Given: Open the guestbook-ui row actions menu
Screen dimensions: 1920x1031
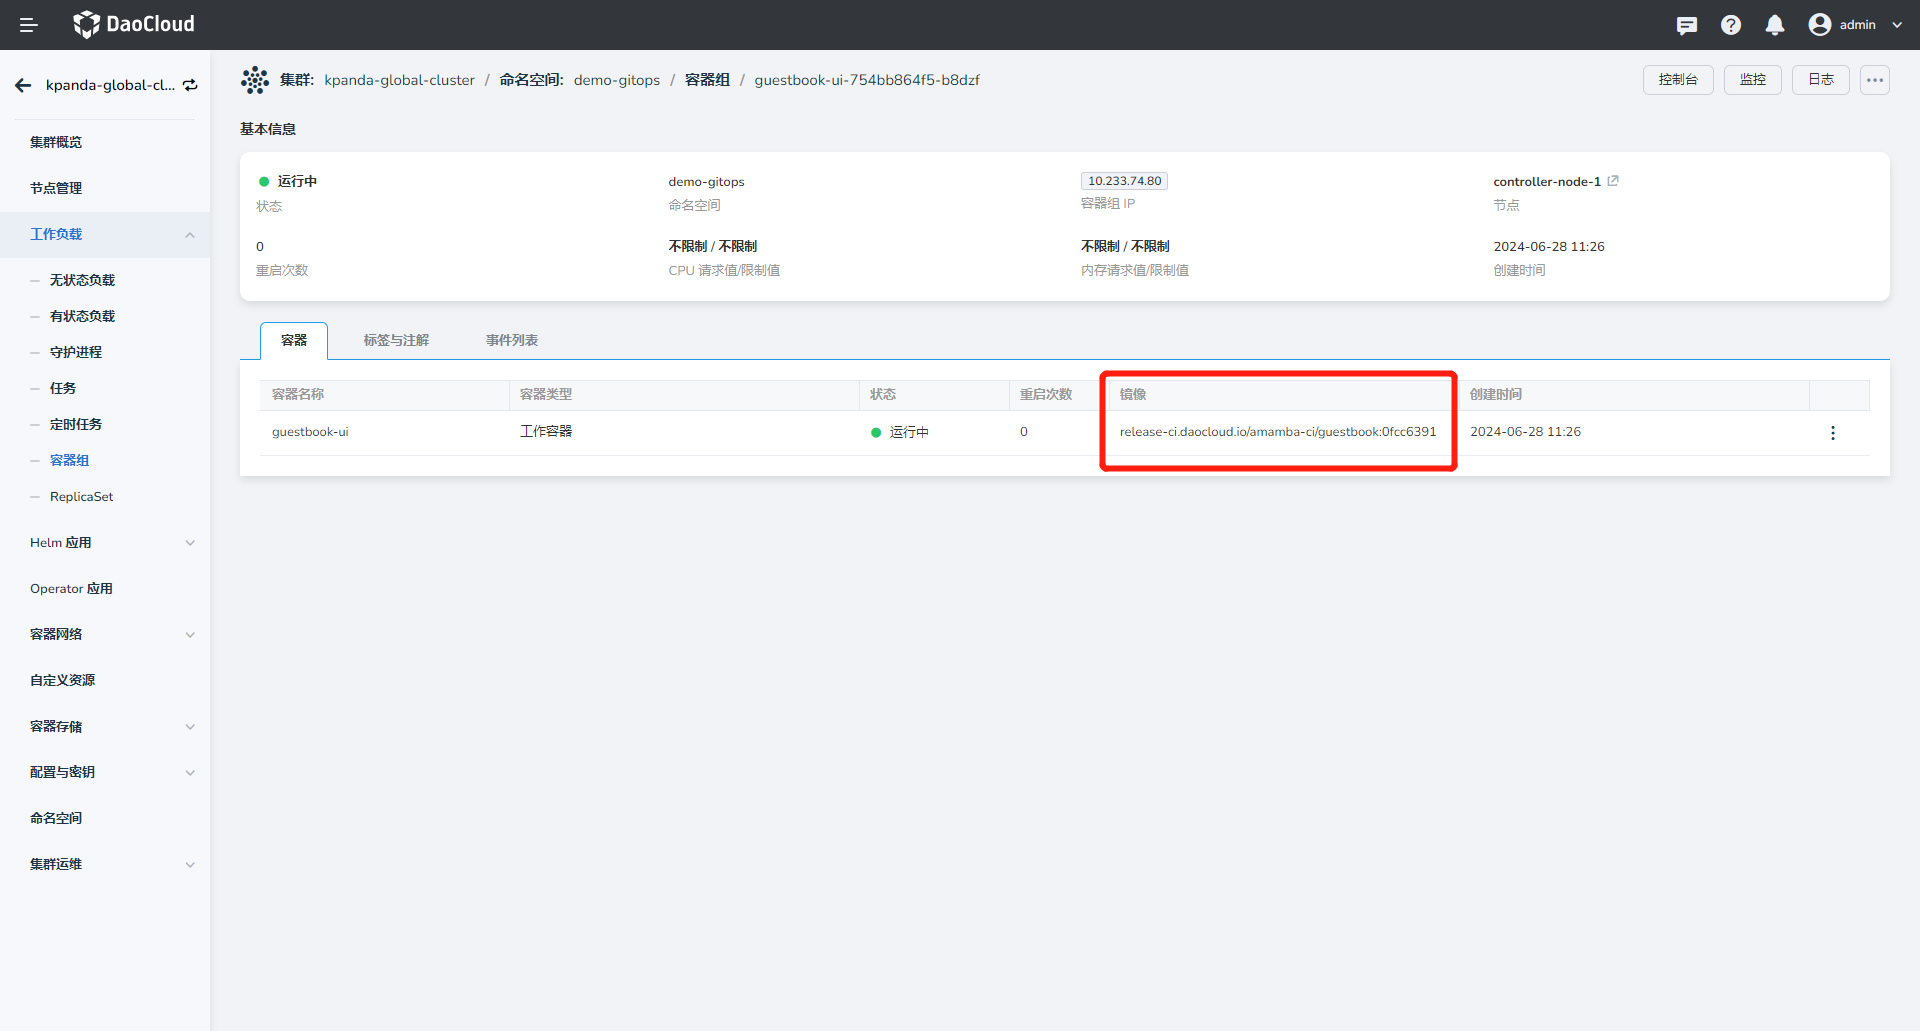Looking at the screenshot, I should coord(1832,433).
